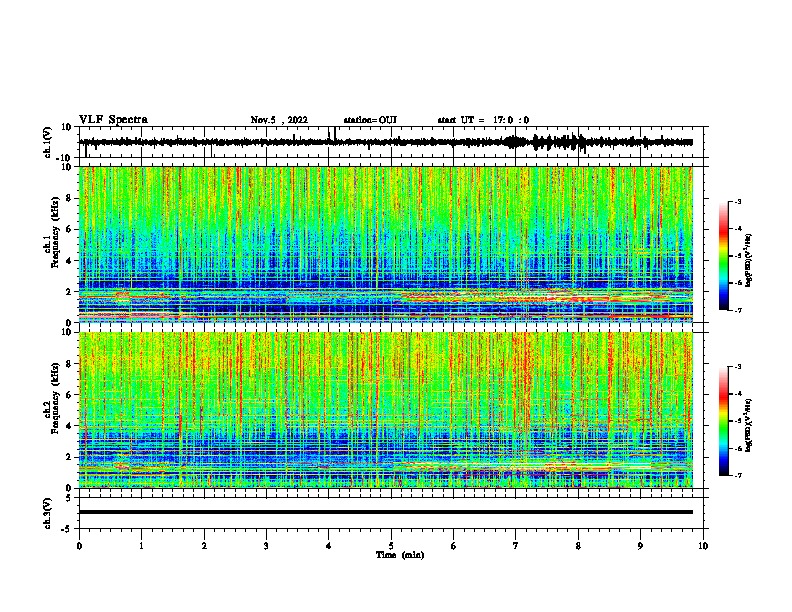Screen dimensions: 792x612
Task: Click the "6" kHz tick on ch.2 frequency axis
Action: point(69,395)
